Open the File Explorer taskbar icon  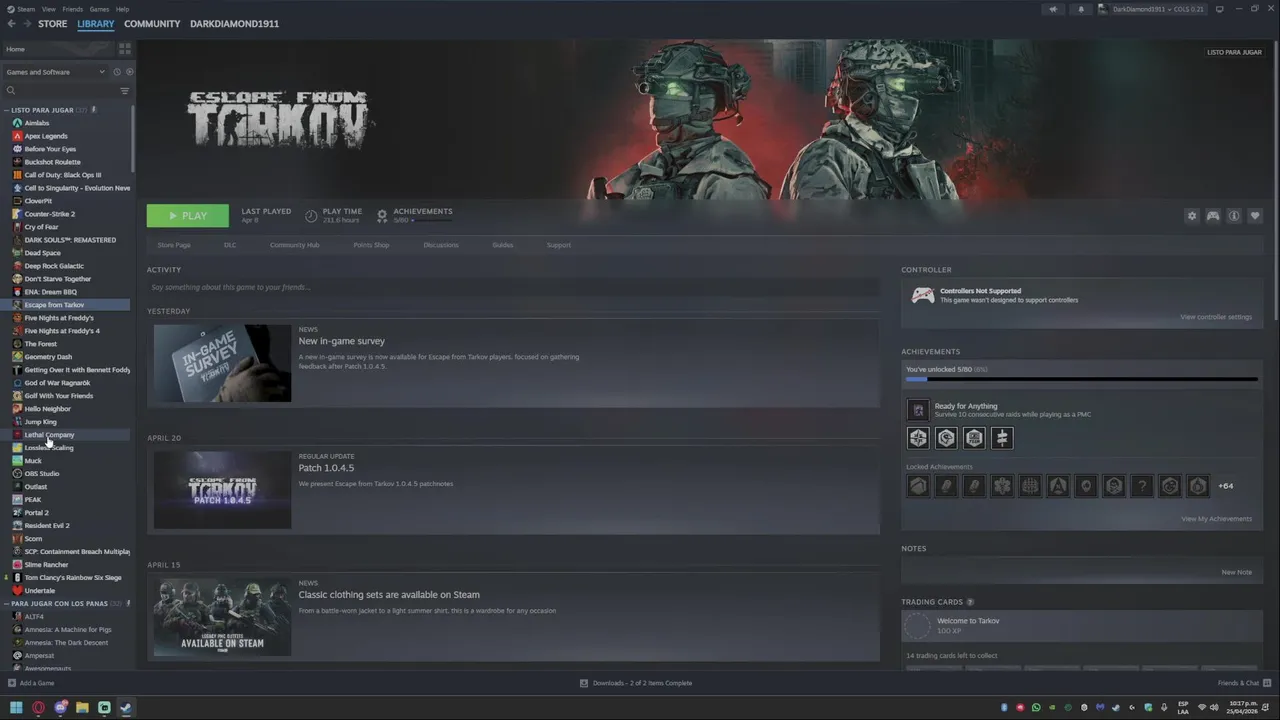tap(82, 708)
